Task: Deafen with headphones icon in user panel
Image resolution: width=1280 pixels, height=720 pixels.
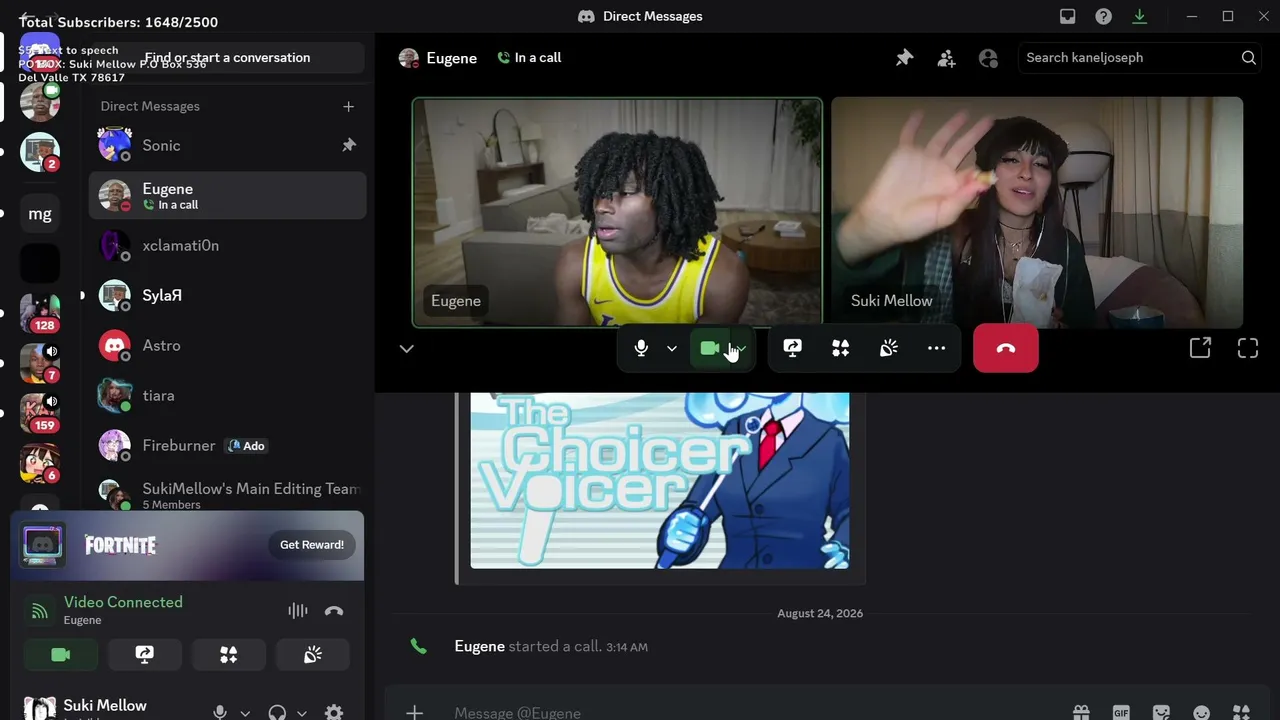Action: click(277, 712)
